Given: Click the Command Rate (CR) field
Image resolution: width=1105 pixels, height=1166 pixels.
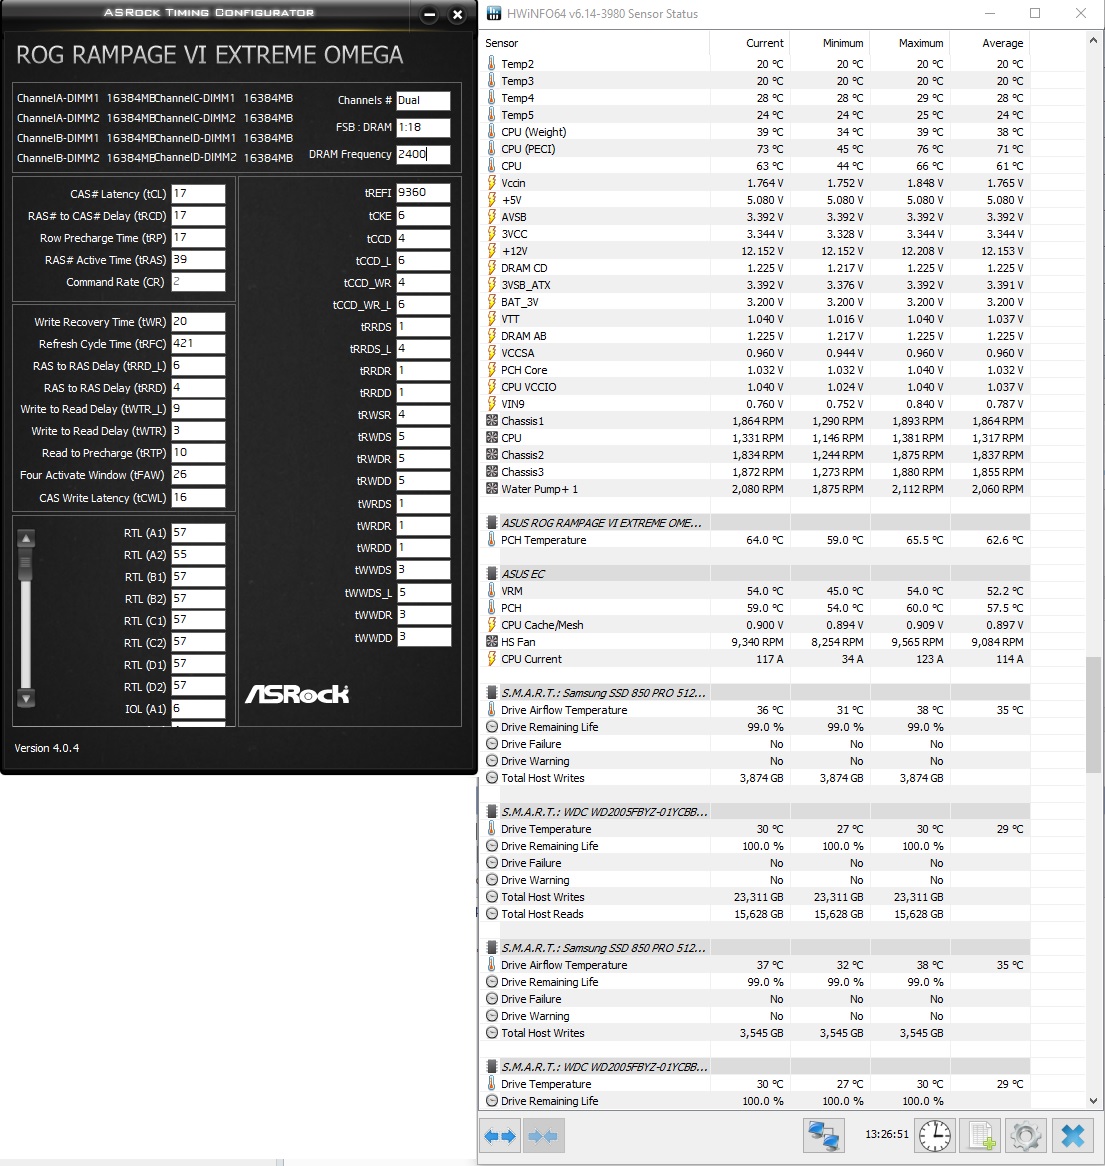Looking at the screenshot, I should click(198, 282).
